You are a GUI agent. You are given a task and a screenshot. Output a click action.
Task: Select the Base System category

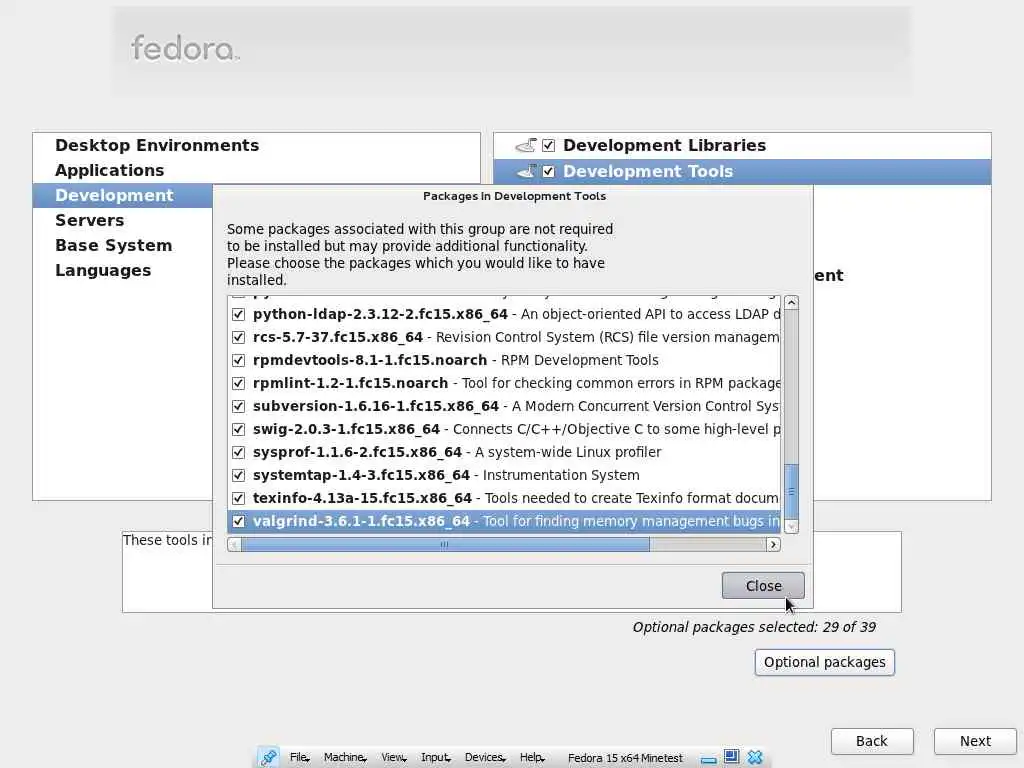123,245
